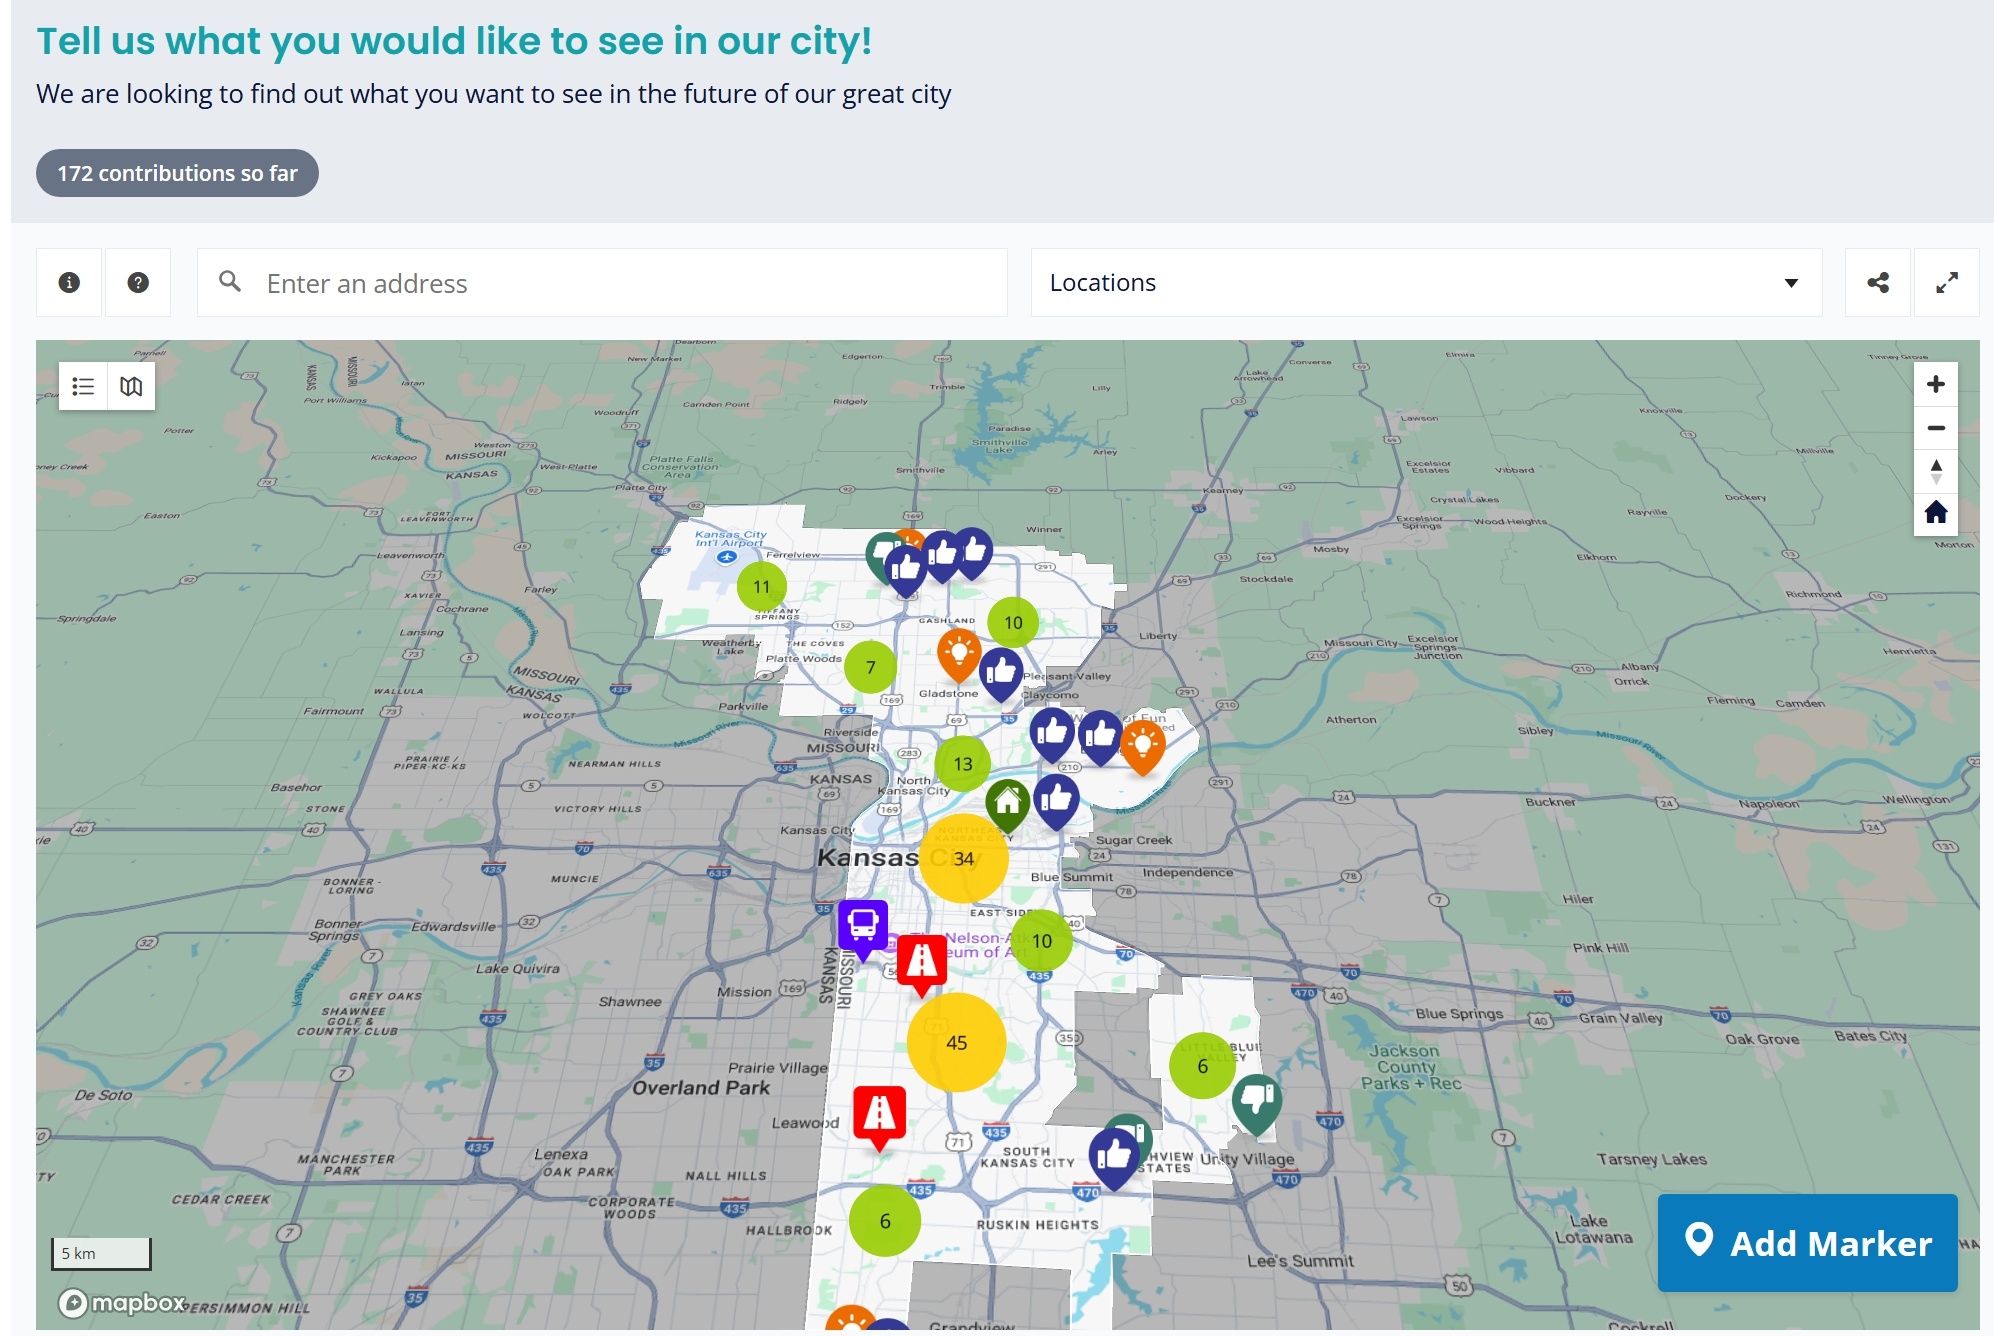The image size is (1994, 1336).
Task: Open the Locations dropdown
Action: pos(1425,282)
